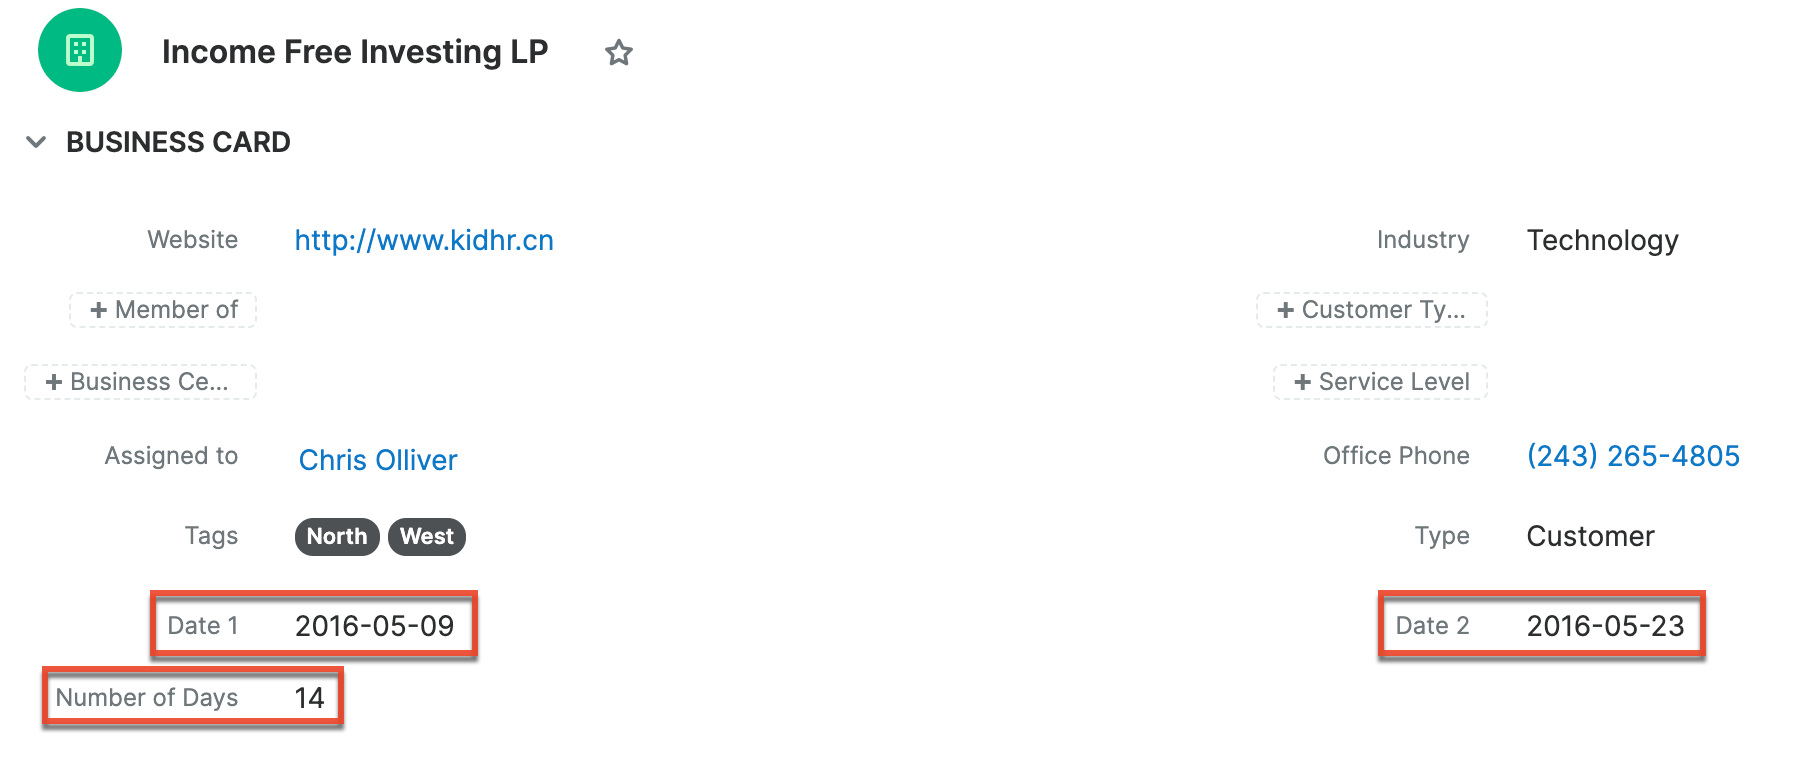Click the Industry value Technology
This screenshot has height=760, width=1818.
point(1603,240)
